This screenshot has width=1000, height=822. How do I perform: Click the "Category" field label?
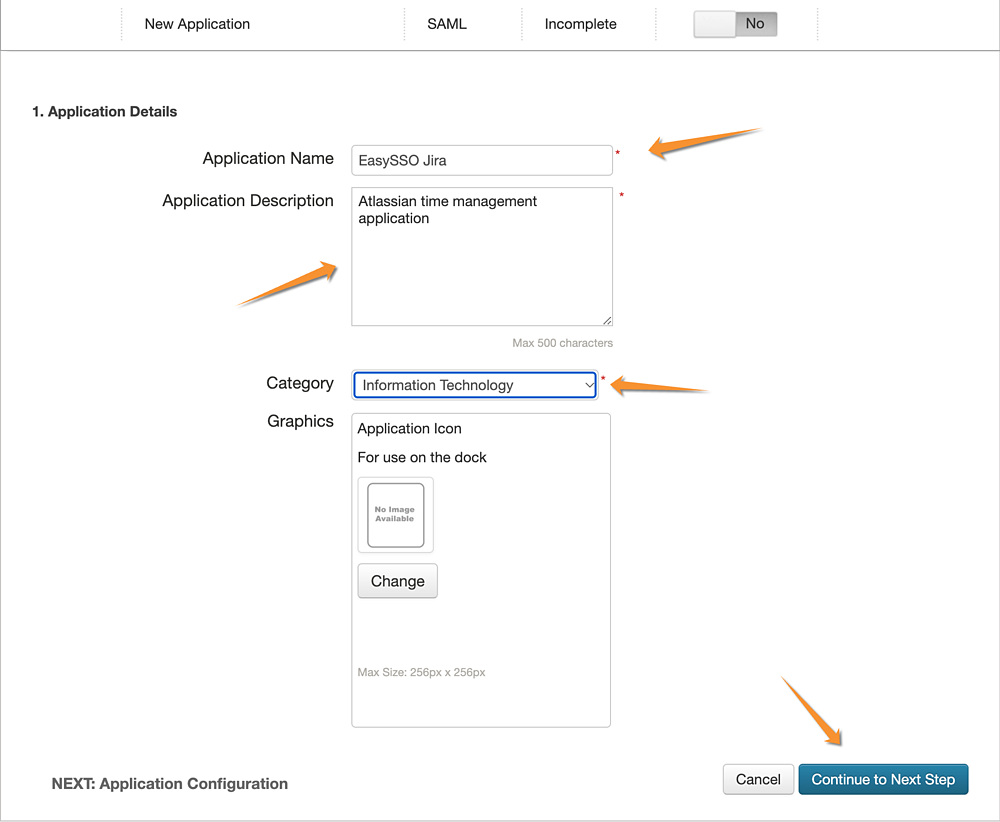[300, 383]
